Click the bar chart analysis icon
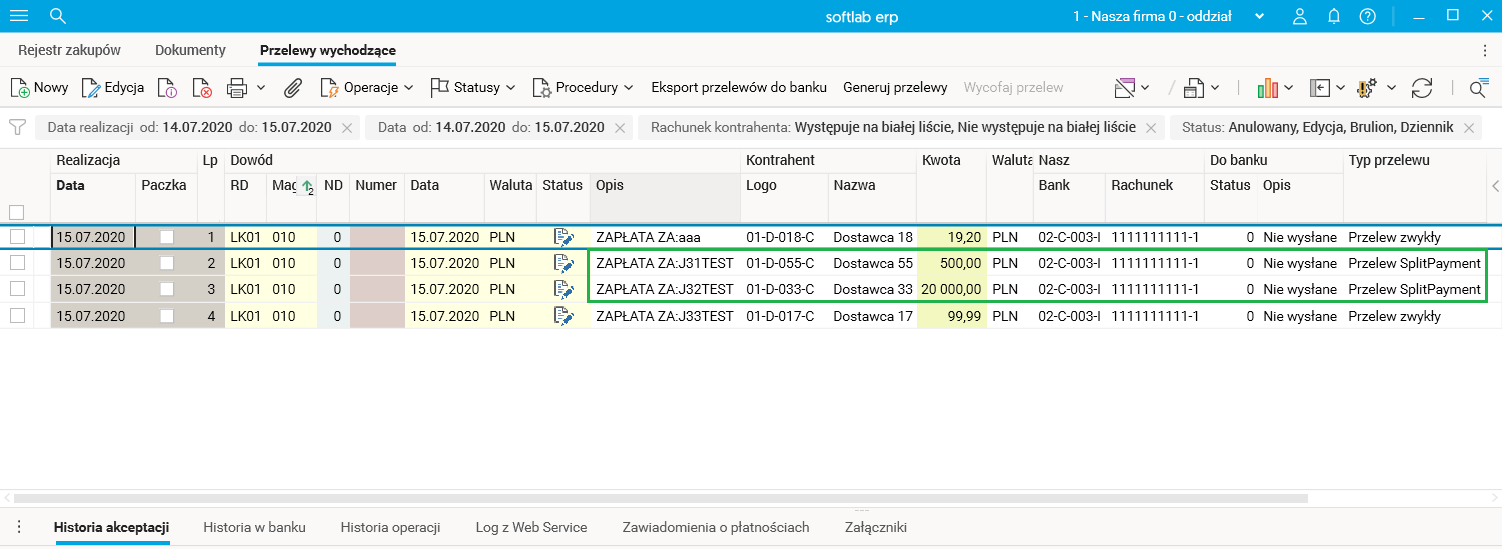Screen dimensions: 1503x550 coord(1268,88)
